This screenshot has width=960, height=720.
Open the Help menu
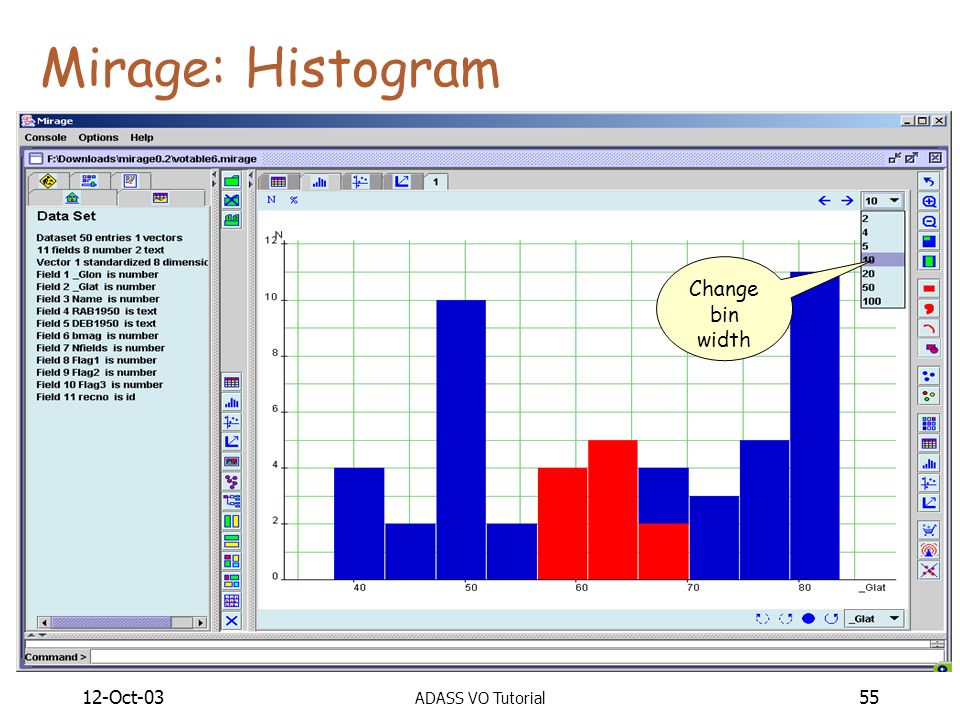click(x=141, y=137)
